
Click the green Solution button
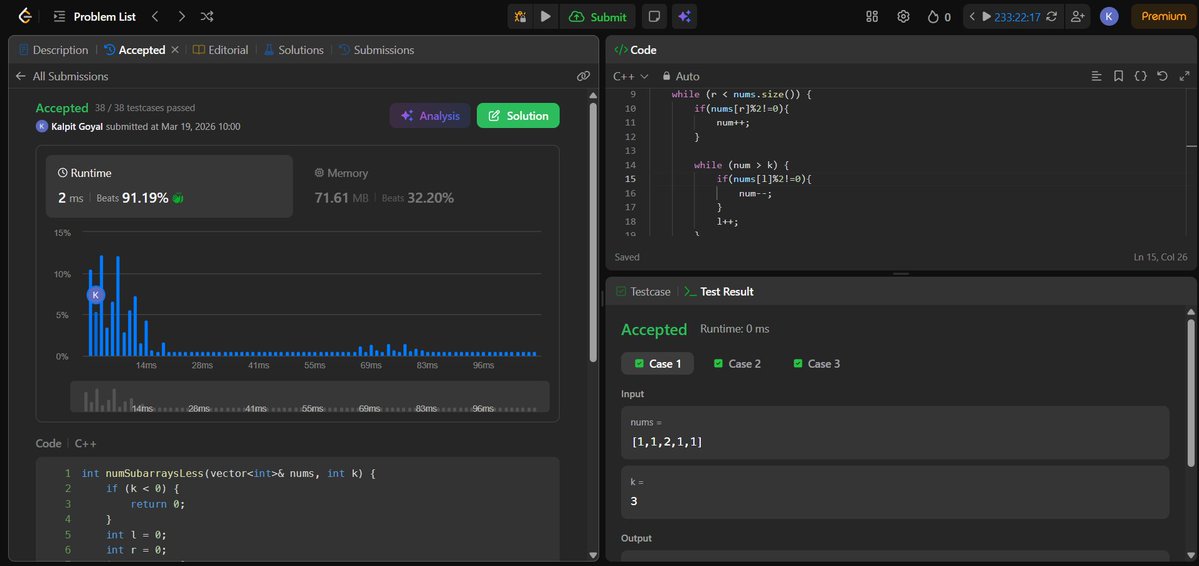pos(518,115)
